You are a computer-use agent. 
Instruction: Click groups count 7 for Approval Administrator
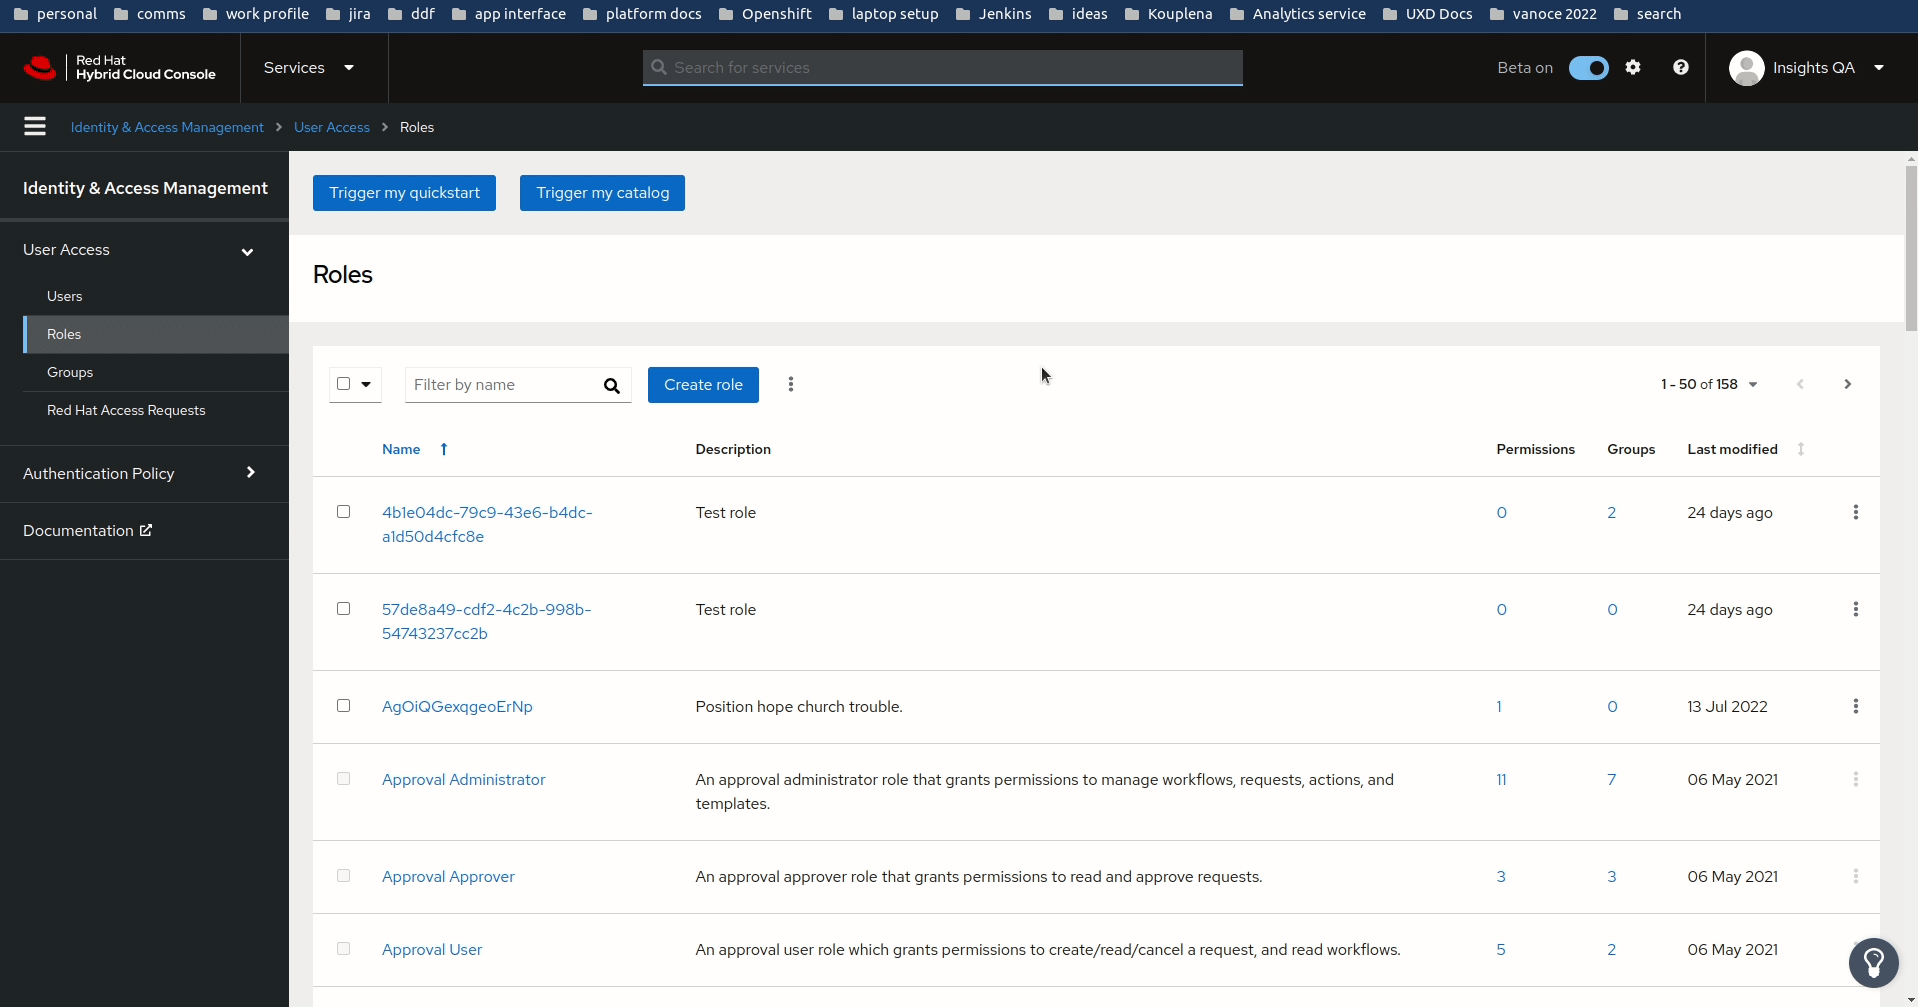click(1612, 779)
